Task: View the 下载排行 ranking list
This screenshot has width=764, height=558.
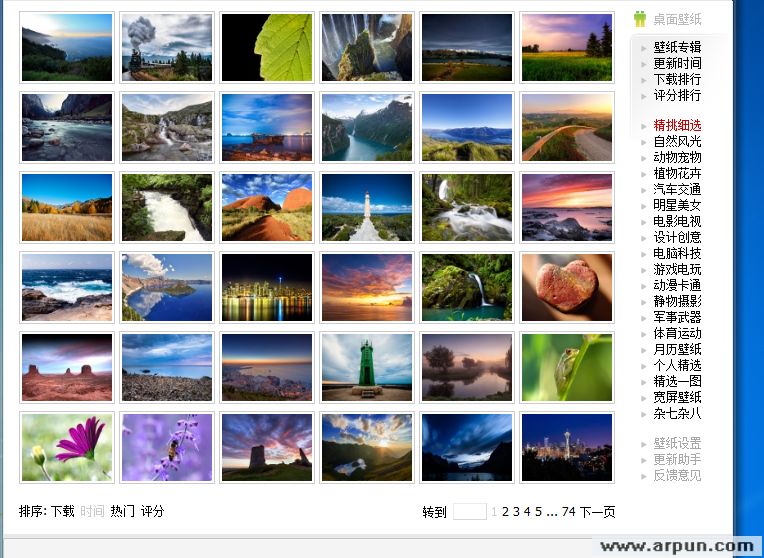Action: coord(677,79)
